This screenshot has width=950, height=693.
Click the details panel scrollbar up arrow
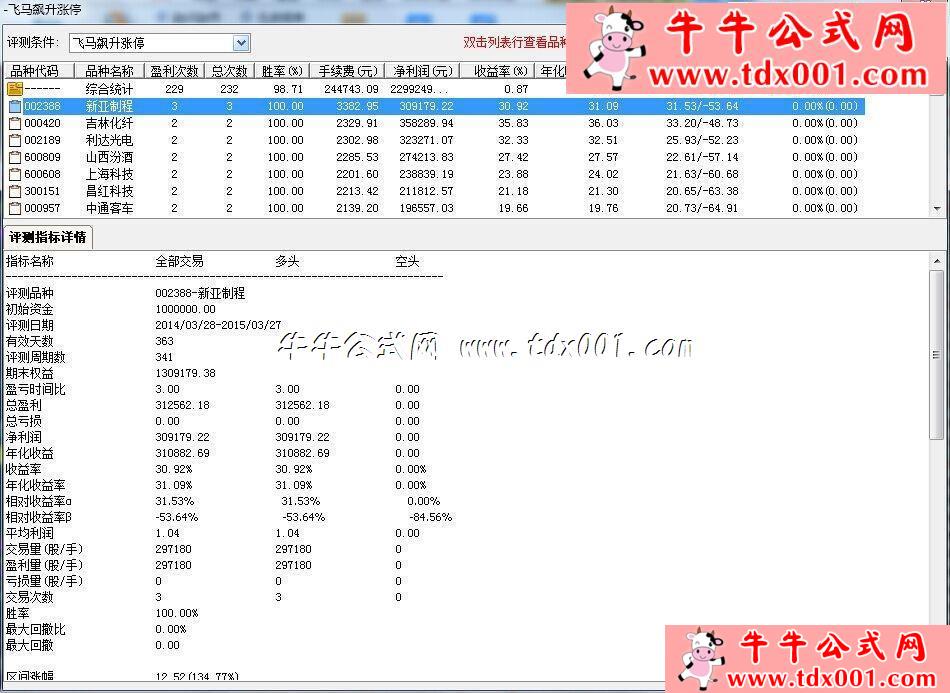[937, 260]
